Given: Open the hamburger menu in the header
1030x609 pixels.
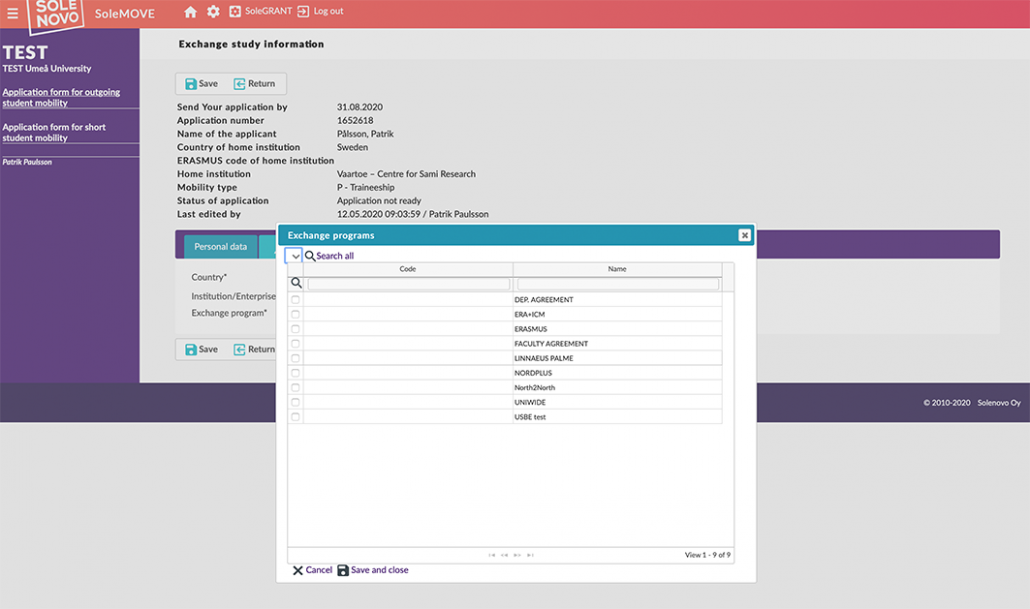Looking at the screenshot, I should 12,13.
